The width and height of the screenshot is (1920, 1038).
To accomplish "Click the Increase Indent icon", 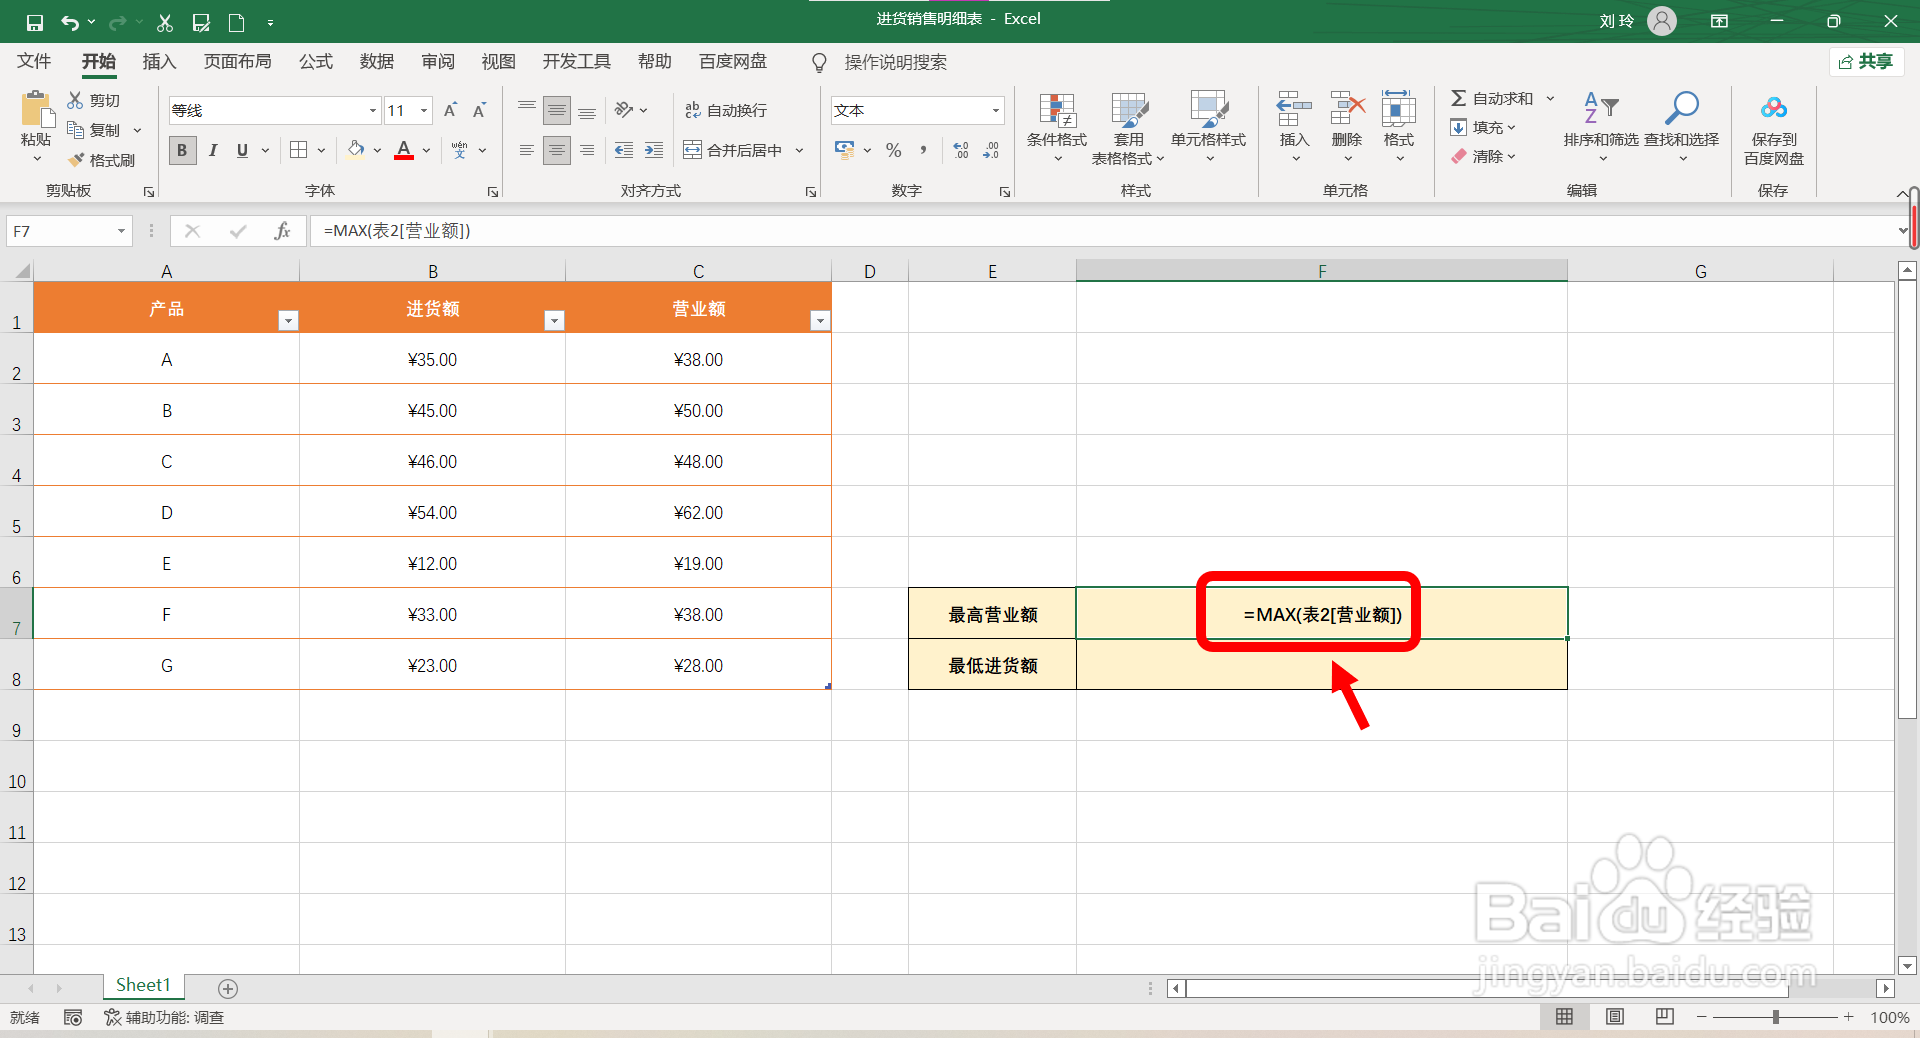I will coord(654,150).
